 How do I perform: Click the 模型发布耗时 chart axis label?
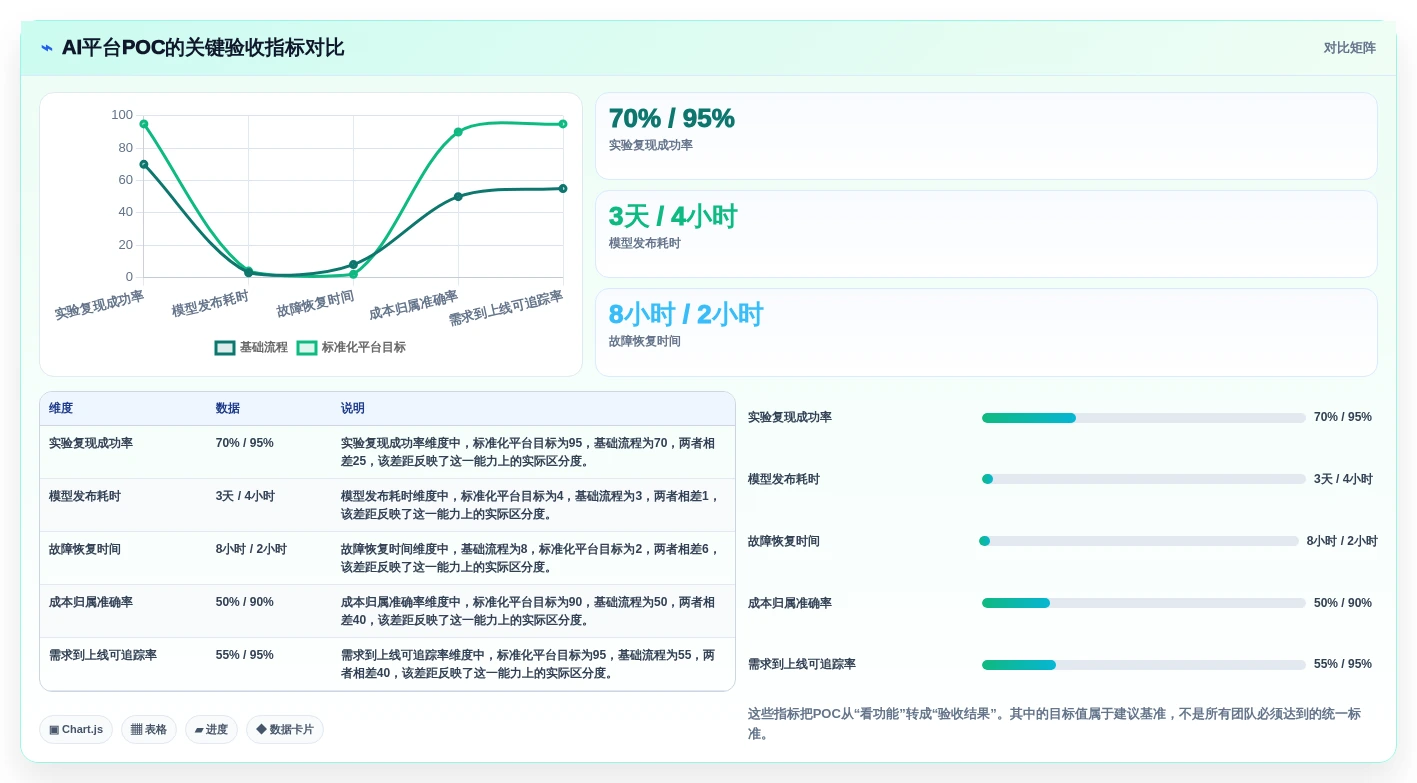point(210,304)
